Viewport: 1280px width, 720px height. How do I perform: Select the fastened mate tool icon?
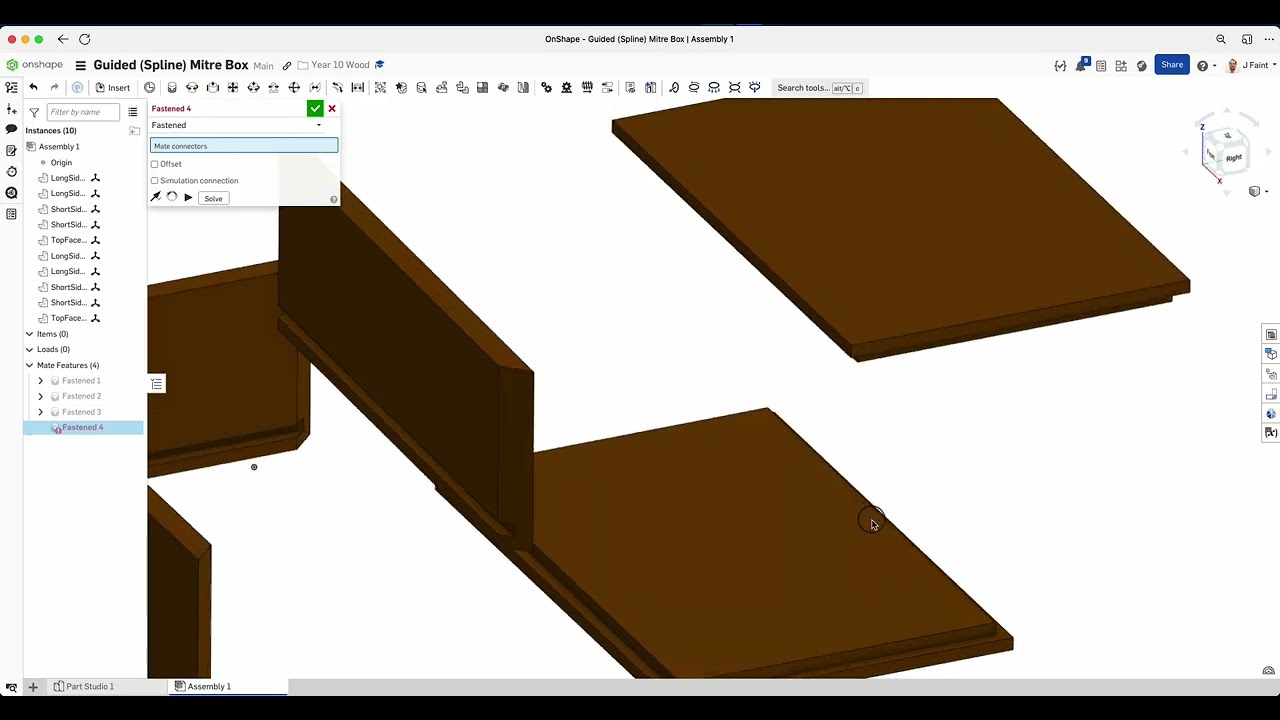pyautogui.click(x=172, y=88)
